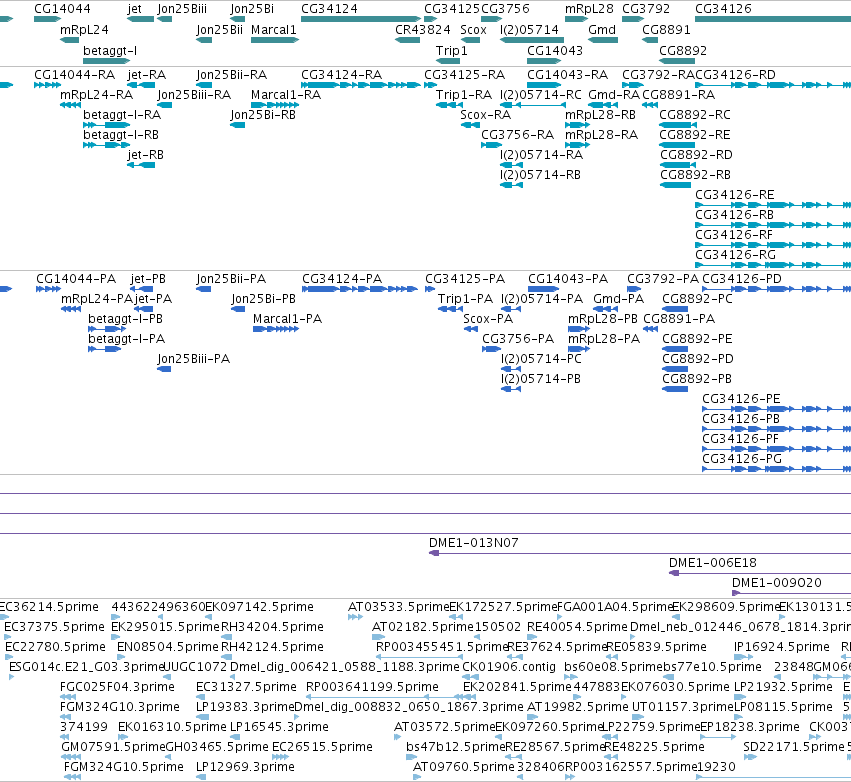Screen dimensions: 851x782
Task: Select the CG3792 gene label
Action: 646,9
